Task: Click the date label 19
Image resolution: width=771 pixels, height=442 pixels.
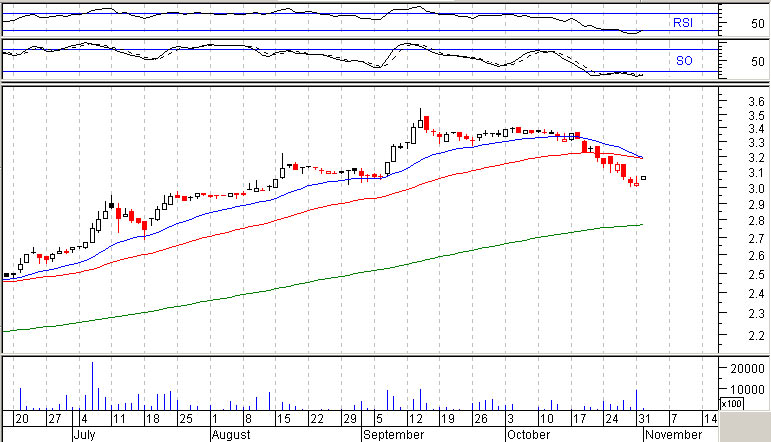Action: [x=447, y=419]
